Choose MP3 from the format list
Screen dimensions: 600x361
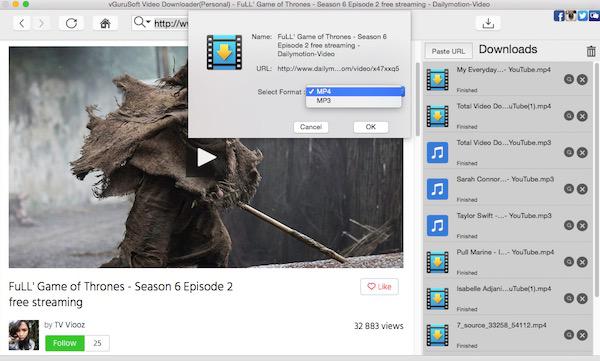tap(354, 101)
